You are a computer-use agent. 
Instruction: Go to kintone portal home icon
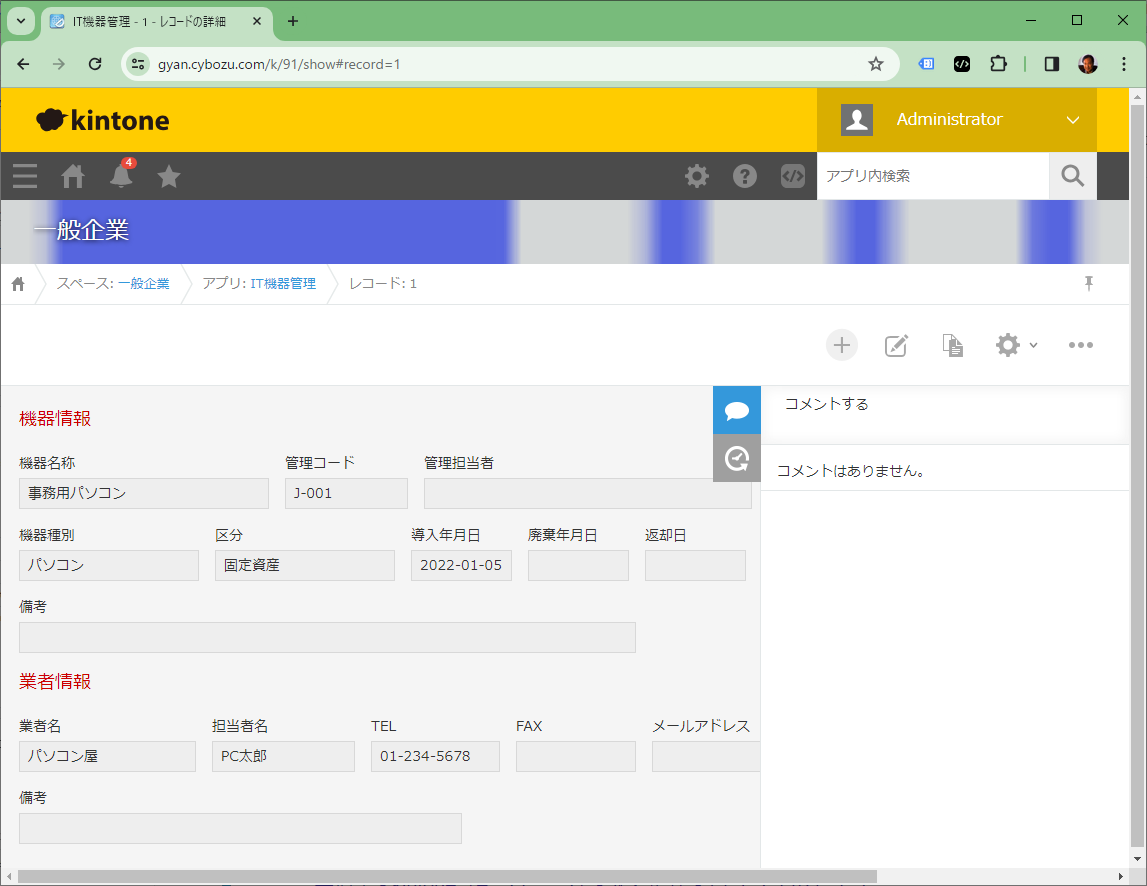pyautogui.click(x=73, y=176)
